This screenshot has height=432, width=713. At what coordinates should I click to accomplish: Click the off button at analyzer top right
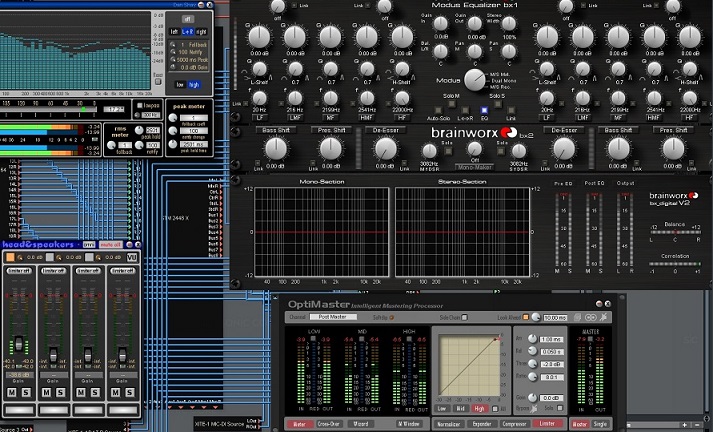click(187, 19)
